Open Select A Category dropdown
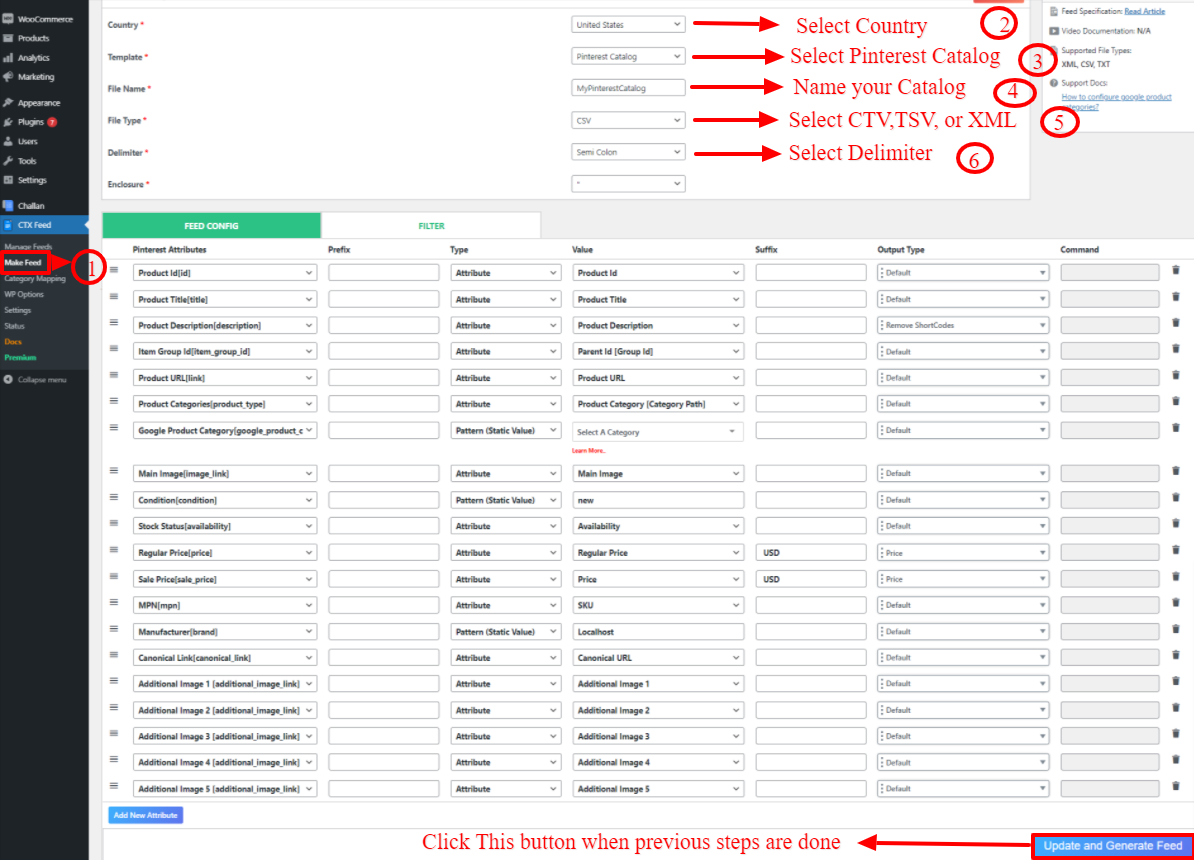The height and width of the screenshot is (860, 1194). click(658, 432)
